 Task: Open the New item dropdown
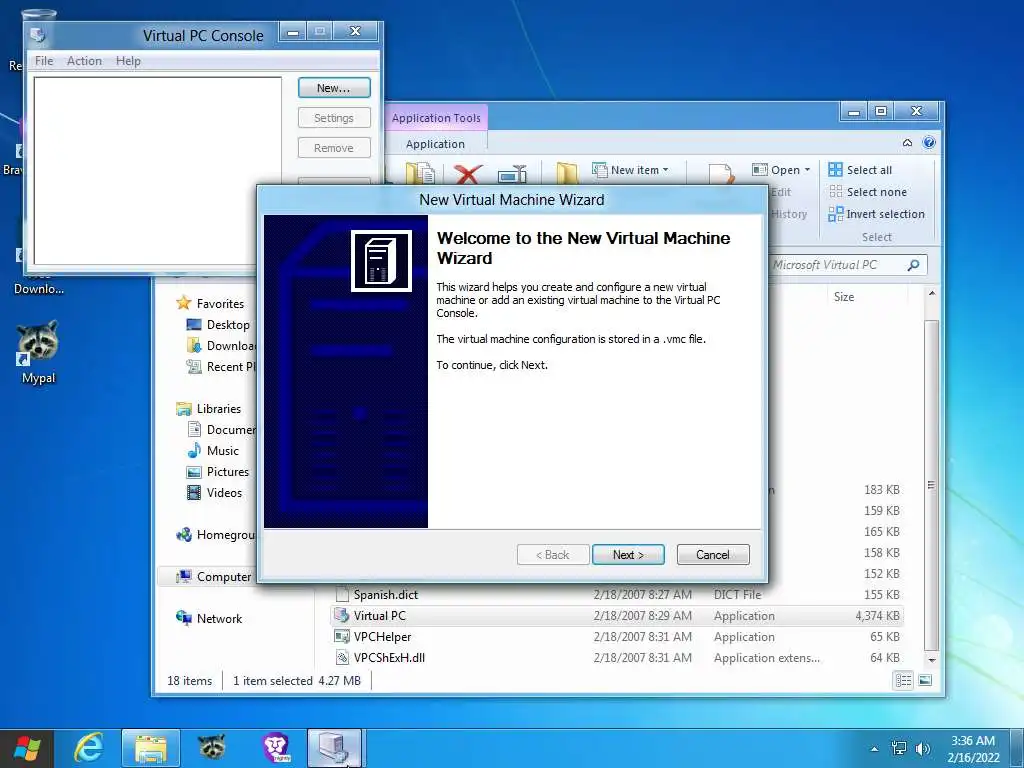pyautogui.click(x=630, y=170)
